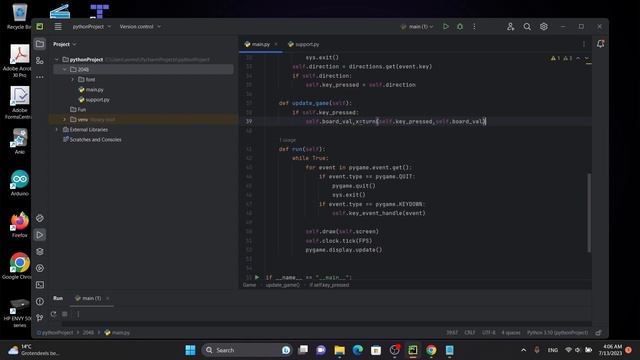Click 2048 in status bar breadcrumb
The height and width of the screenshot is (360, 640).
tap(88, 333)
